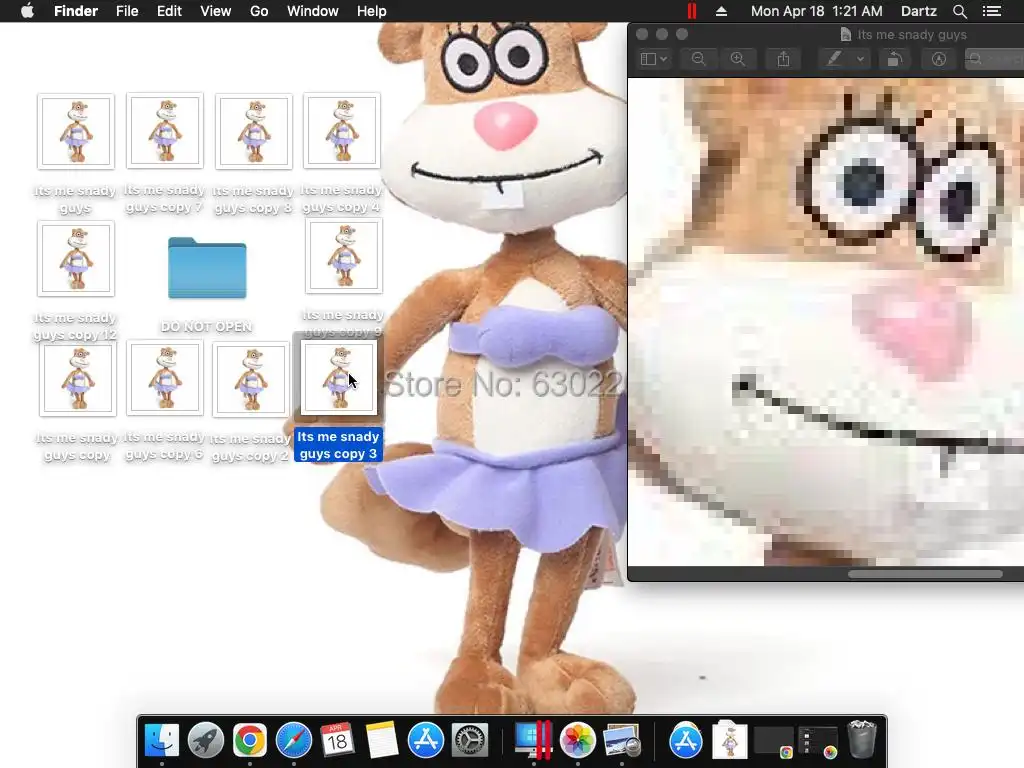Open the View menu

(x=216, y=11)
